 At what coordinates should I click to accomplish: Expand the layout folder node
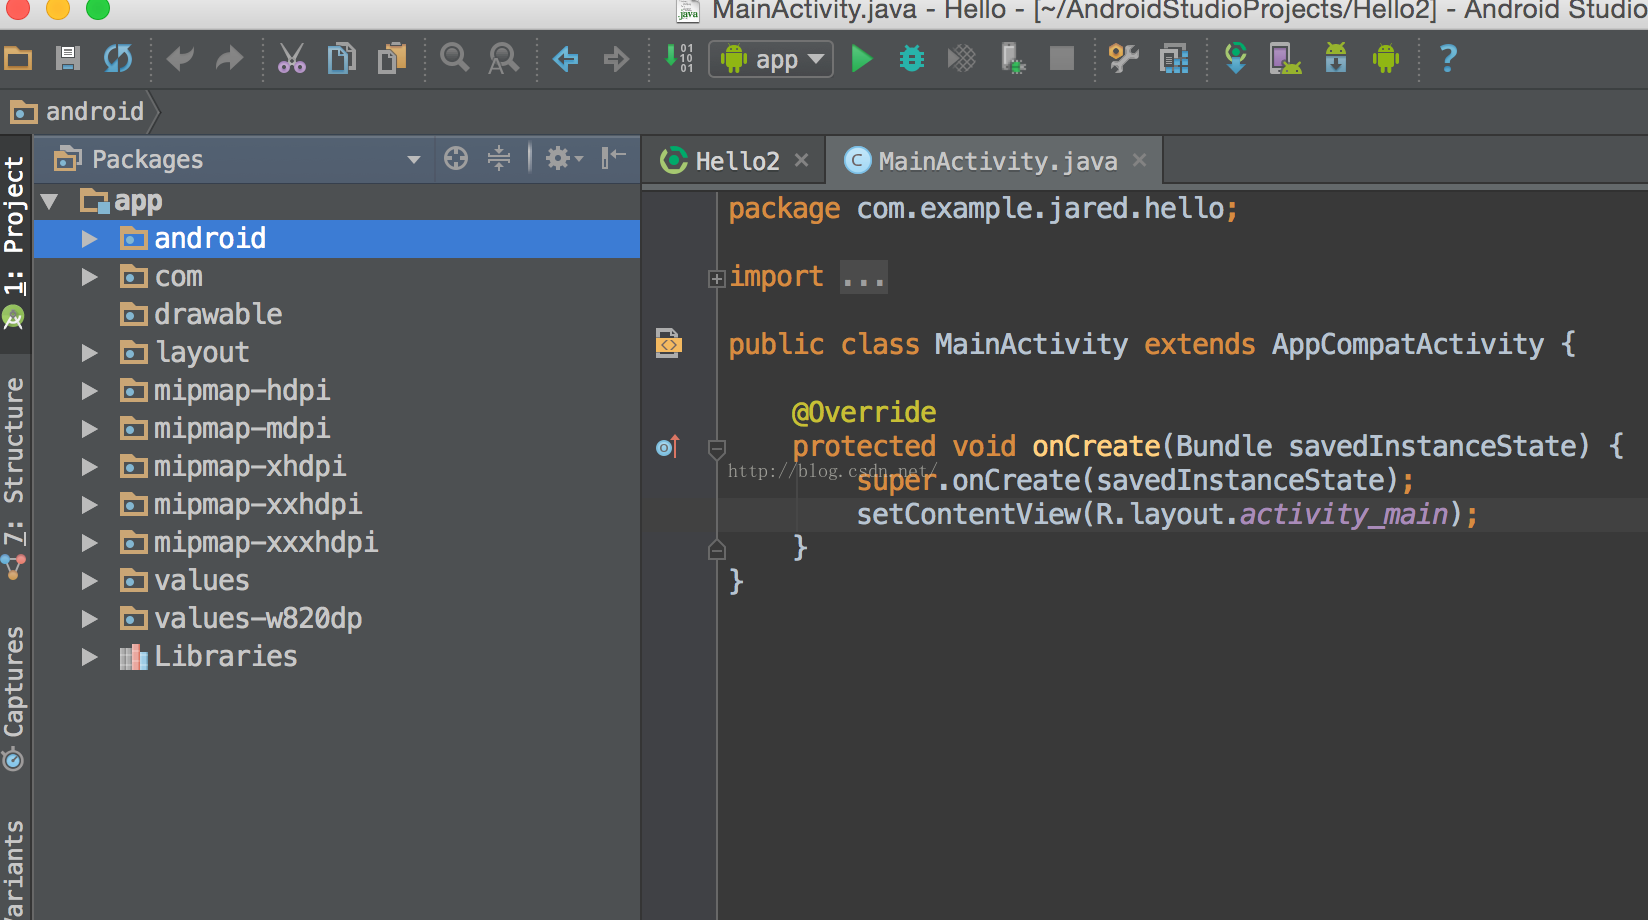(90, 353)
